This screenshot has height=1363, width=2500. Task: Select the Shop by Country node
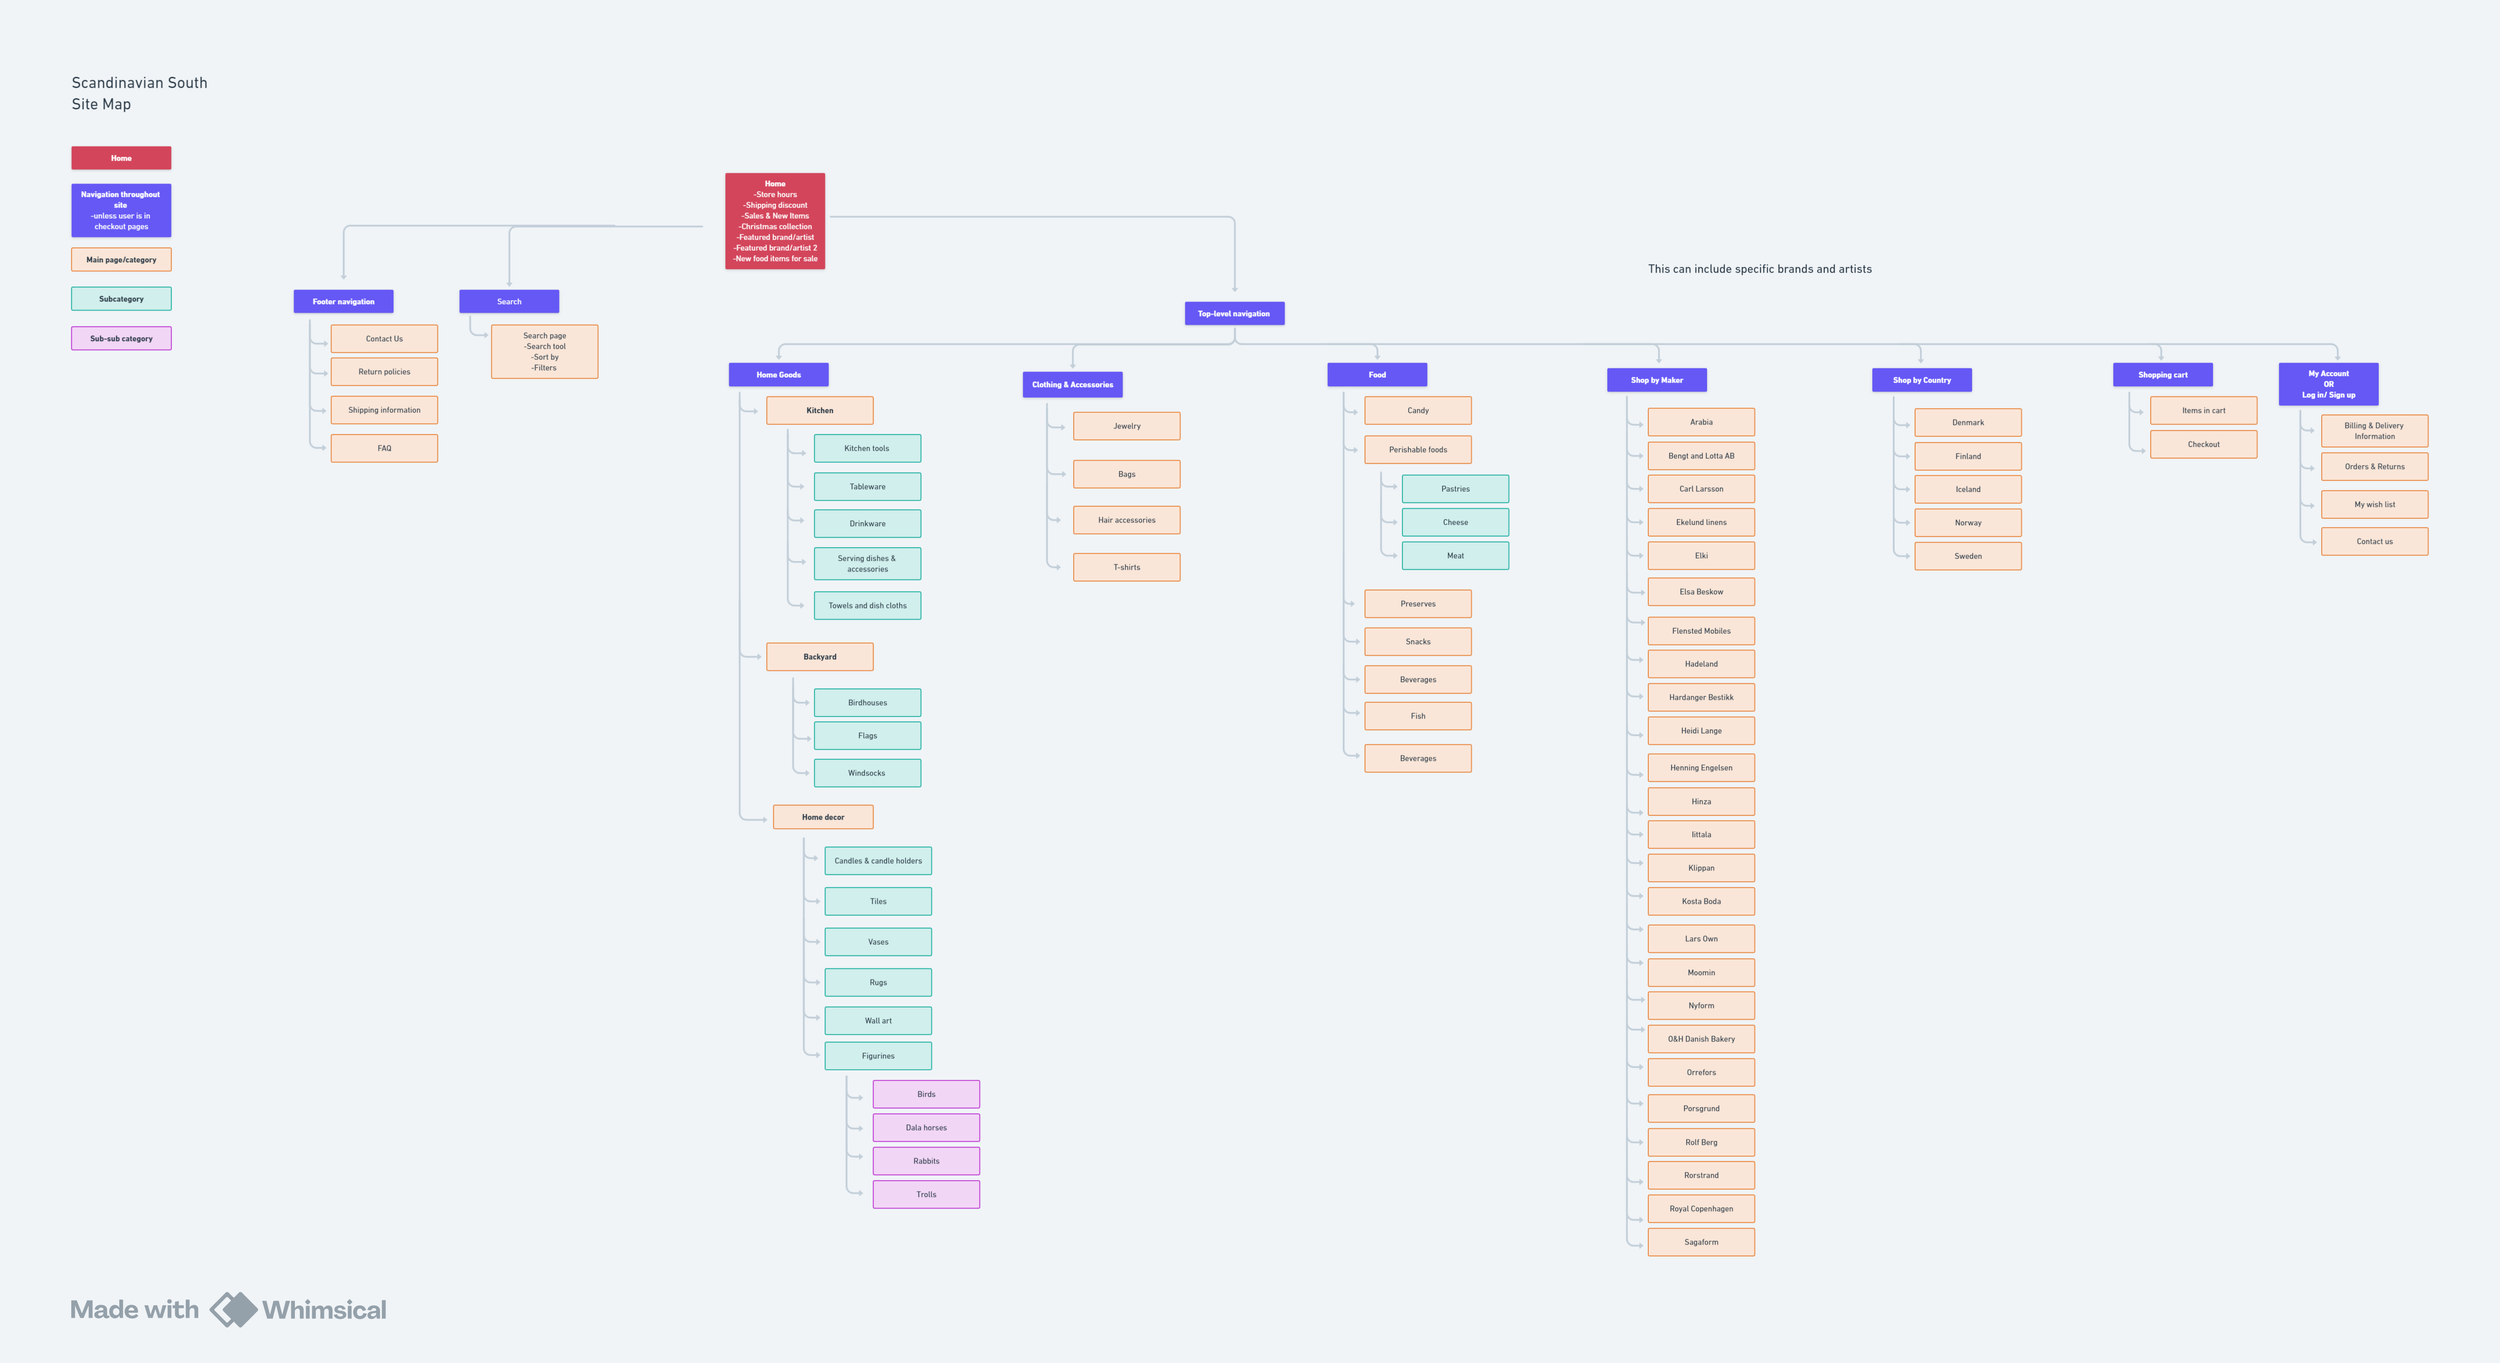(1921, 381)
